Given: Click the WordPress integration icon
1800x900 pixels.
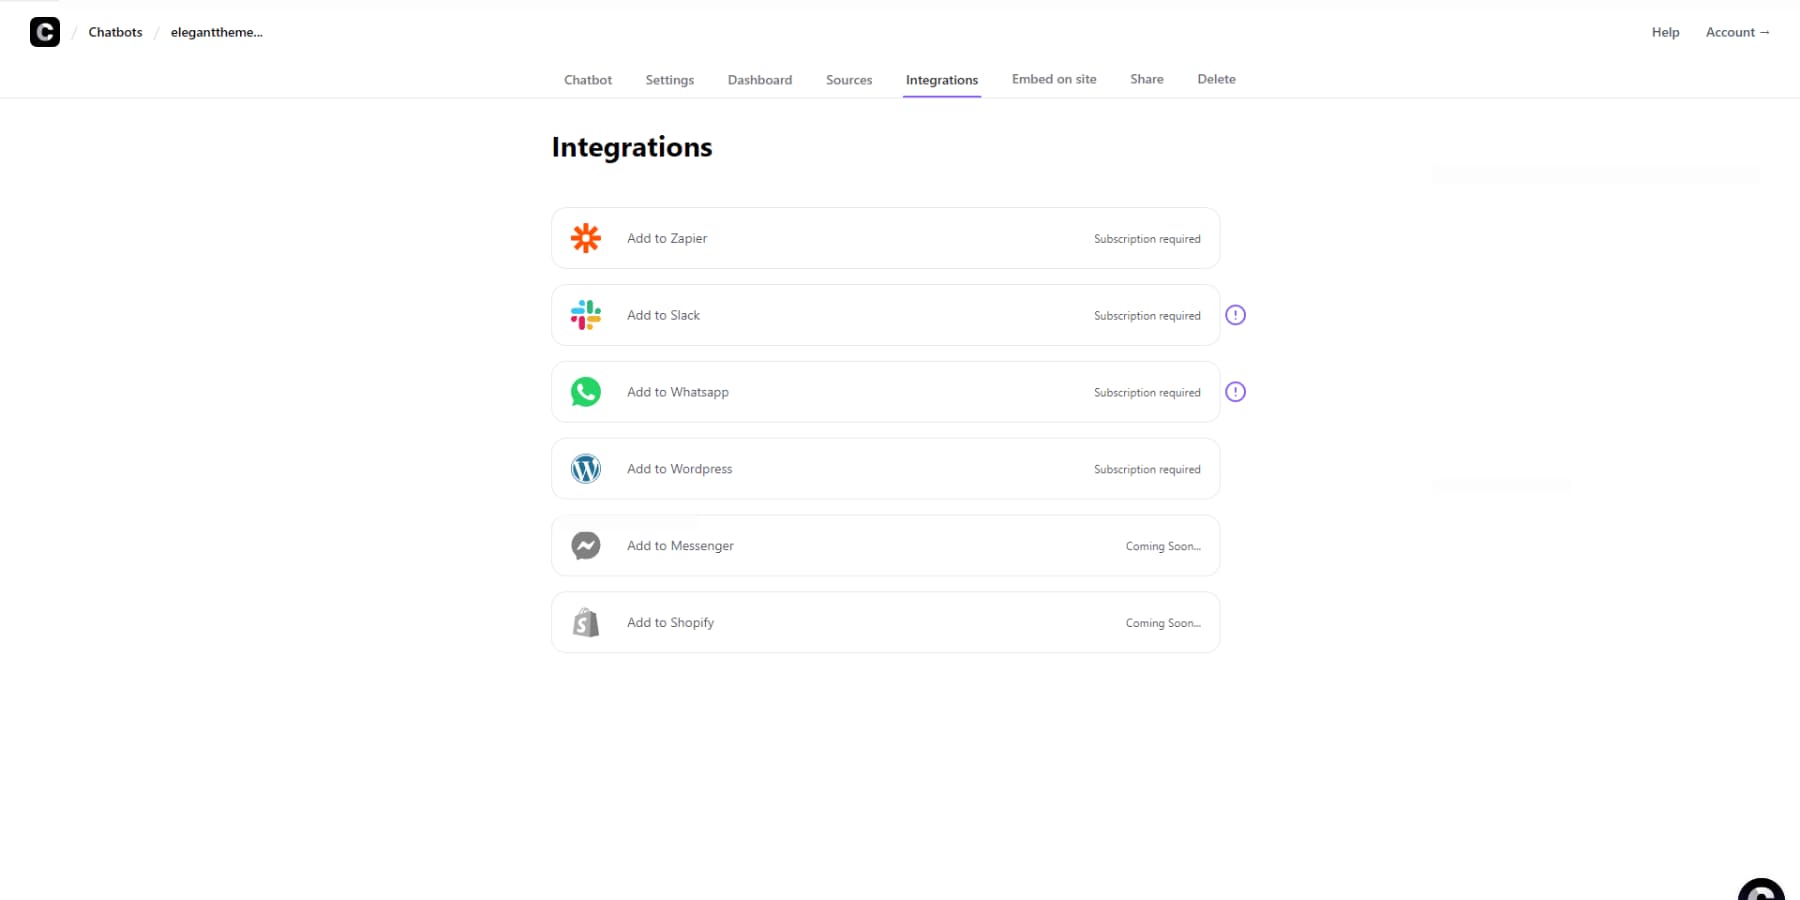Looking at the screenshot, I should click(x=586, y=468).
